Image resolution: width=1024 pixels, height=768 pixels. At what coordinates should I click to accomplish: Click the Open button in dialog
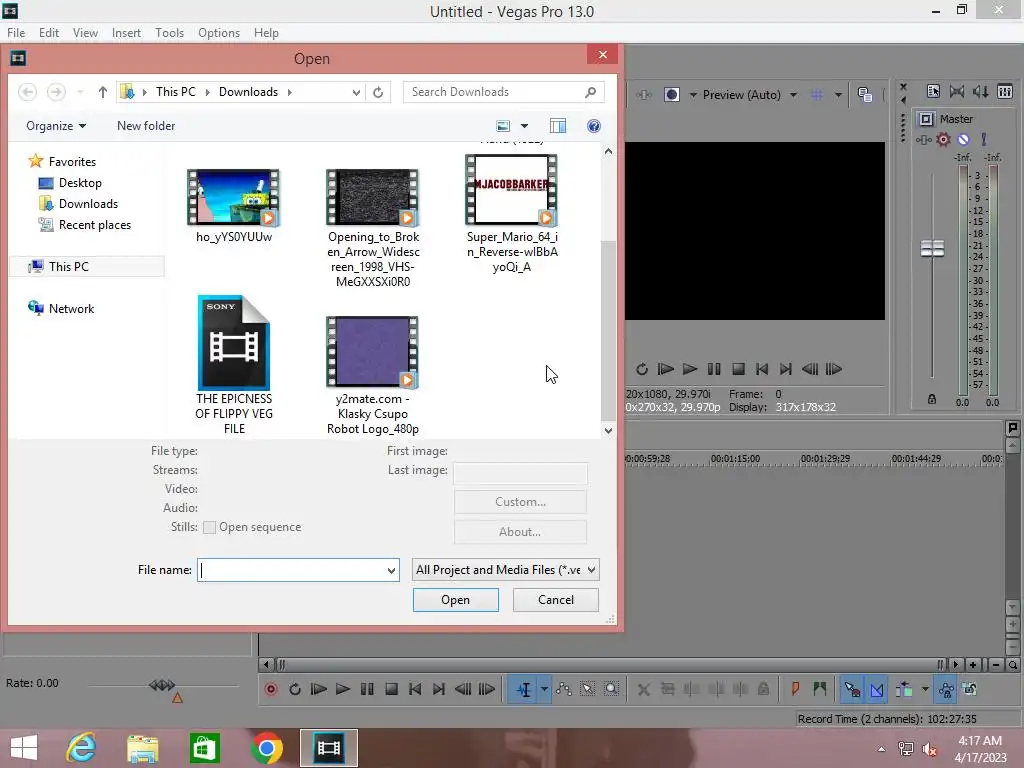click(456, 600)
